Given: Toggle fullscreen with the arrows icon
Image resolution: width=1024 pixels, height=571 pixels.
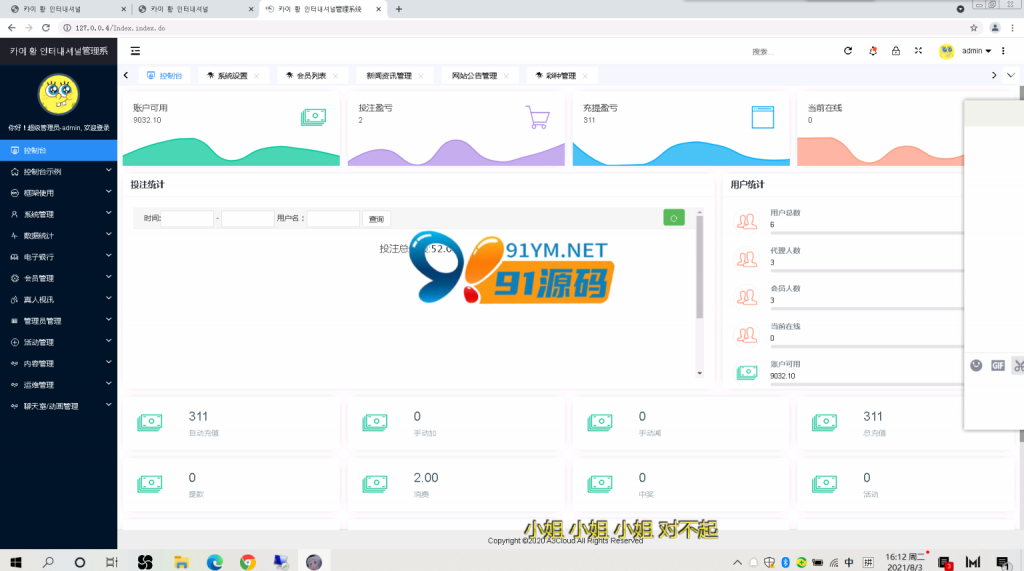Looking at the screenshot, I should click(x=918, y=50).
